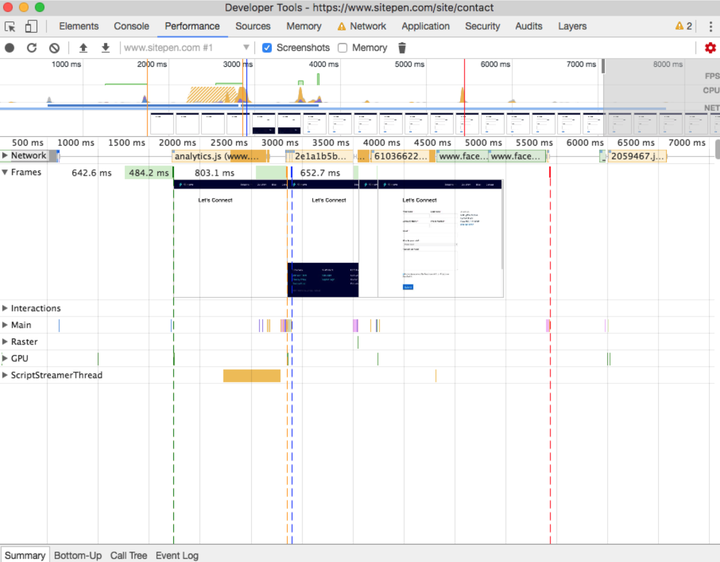Start recording with the record button

click(9, 48)
